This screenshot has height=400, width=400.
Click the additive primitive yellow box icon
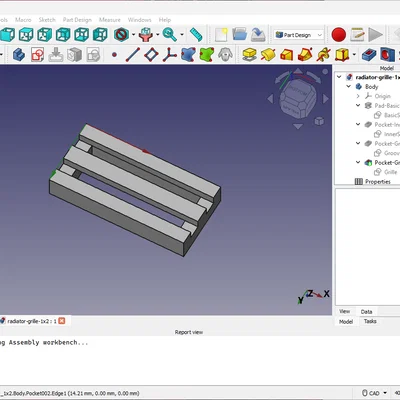tap(342, 54)
